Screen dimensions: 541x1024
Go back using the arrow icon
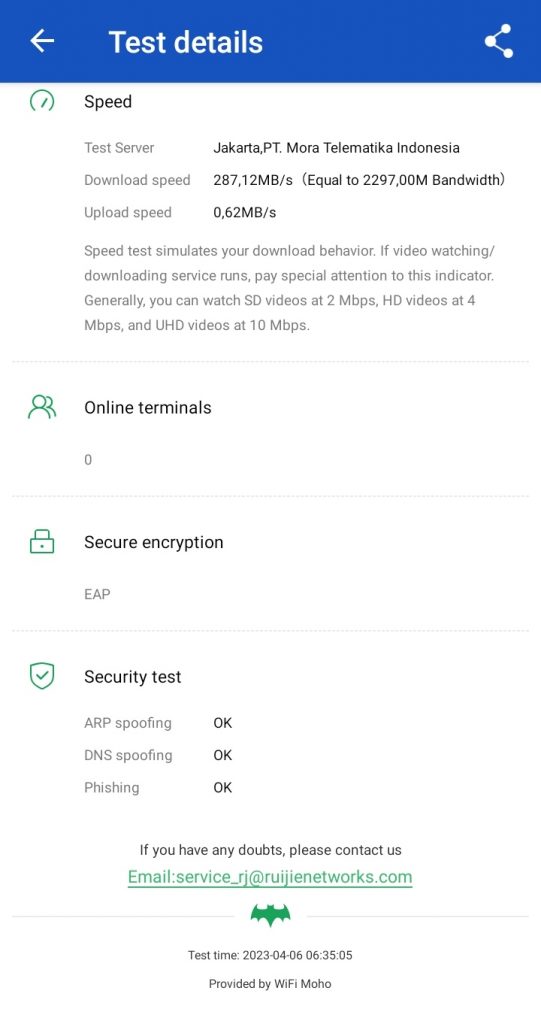coord(42,41)
